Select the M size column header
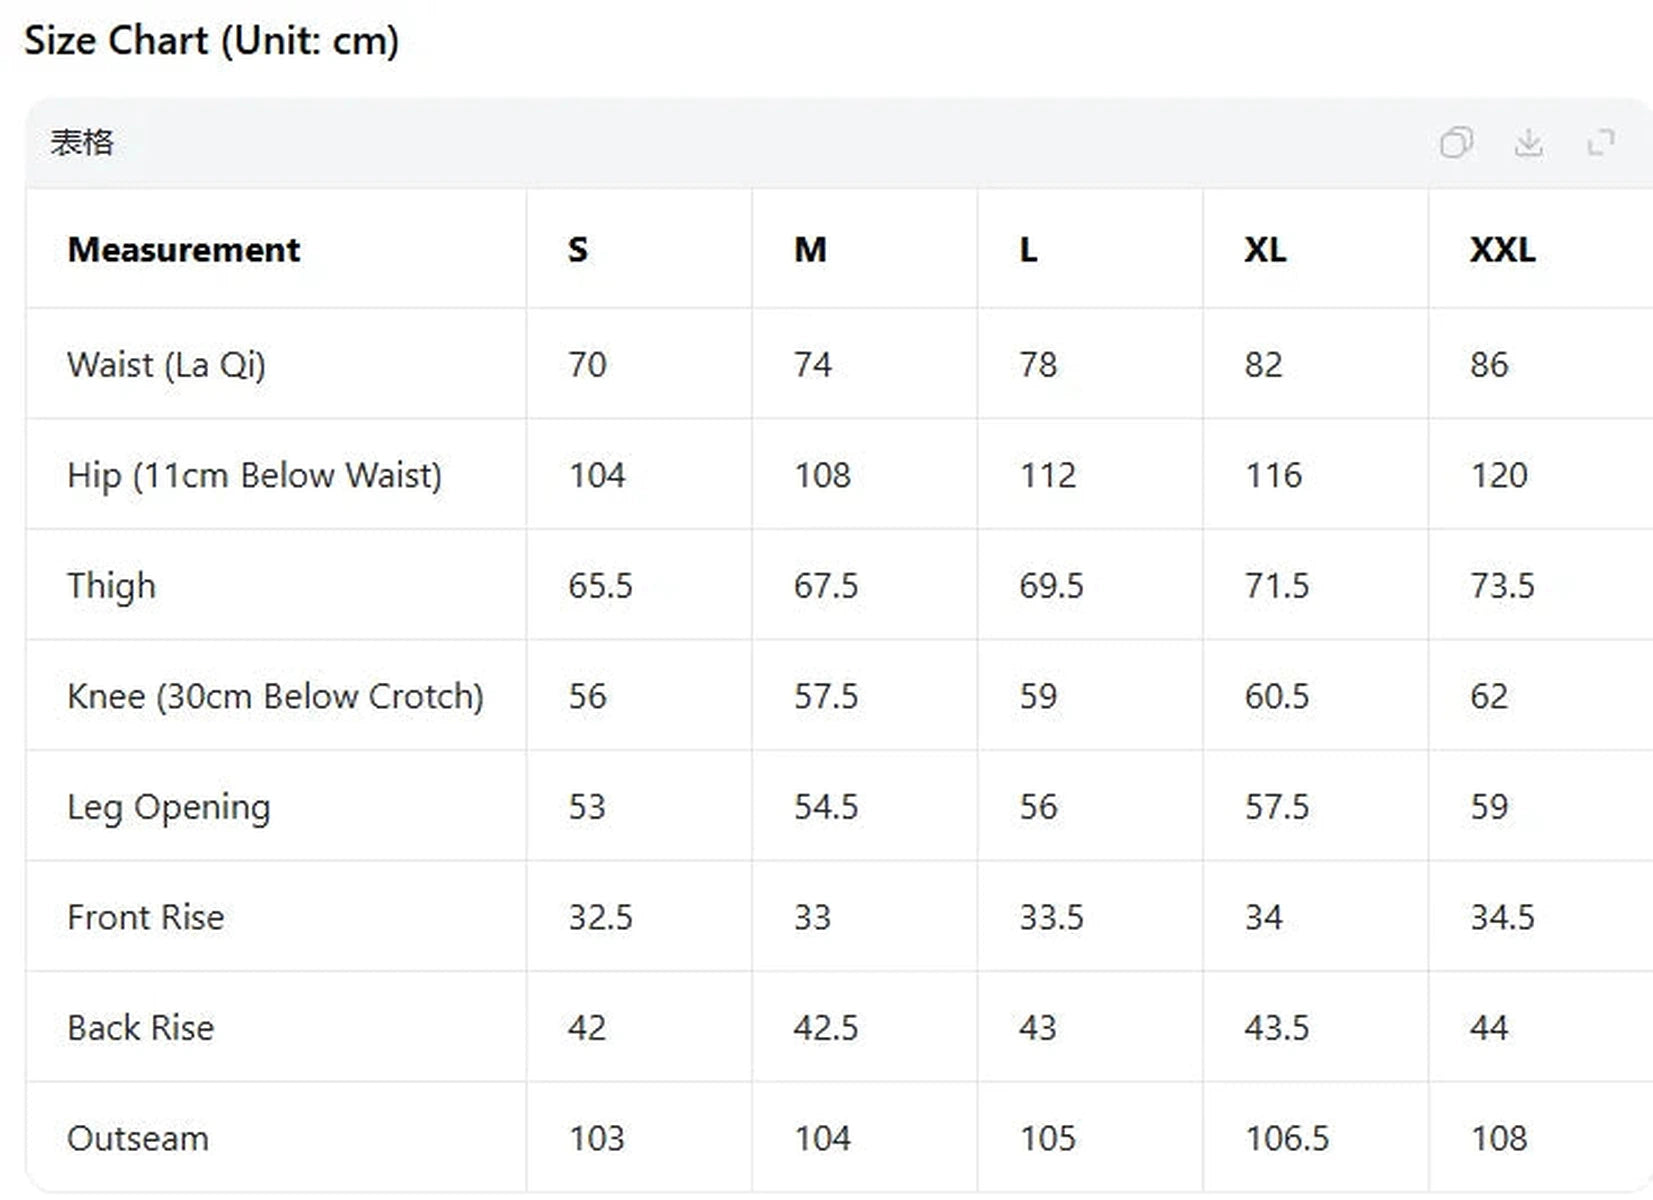The width and height of the screenshot is (1653, 1200). [810, 250]
